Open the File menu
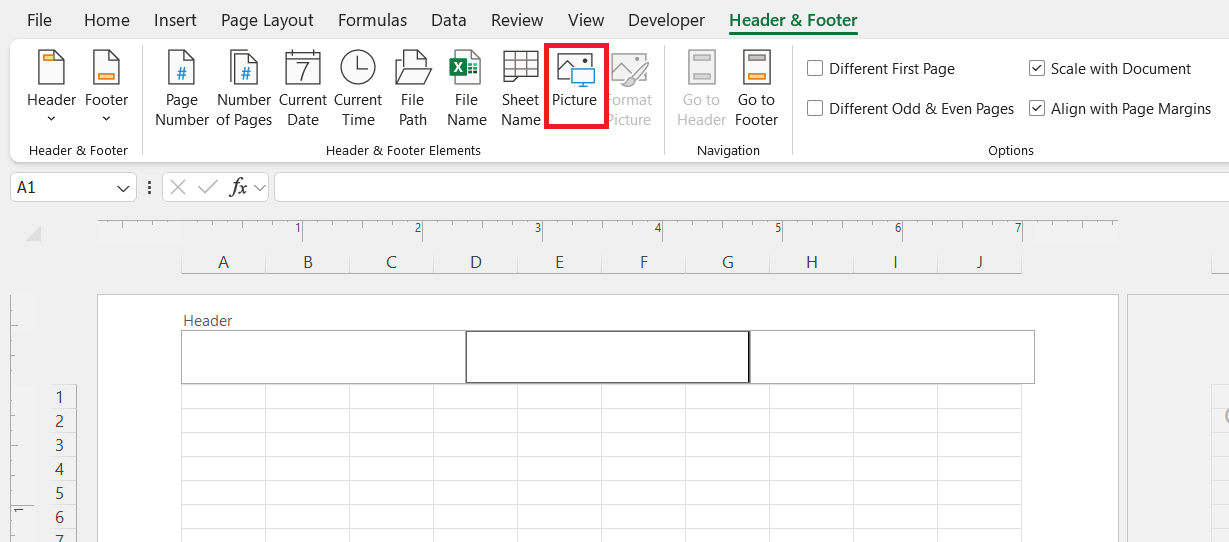This screenshot has width=1229, height=542. (x=39, y=20)
